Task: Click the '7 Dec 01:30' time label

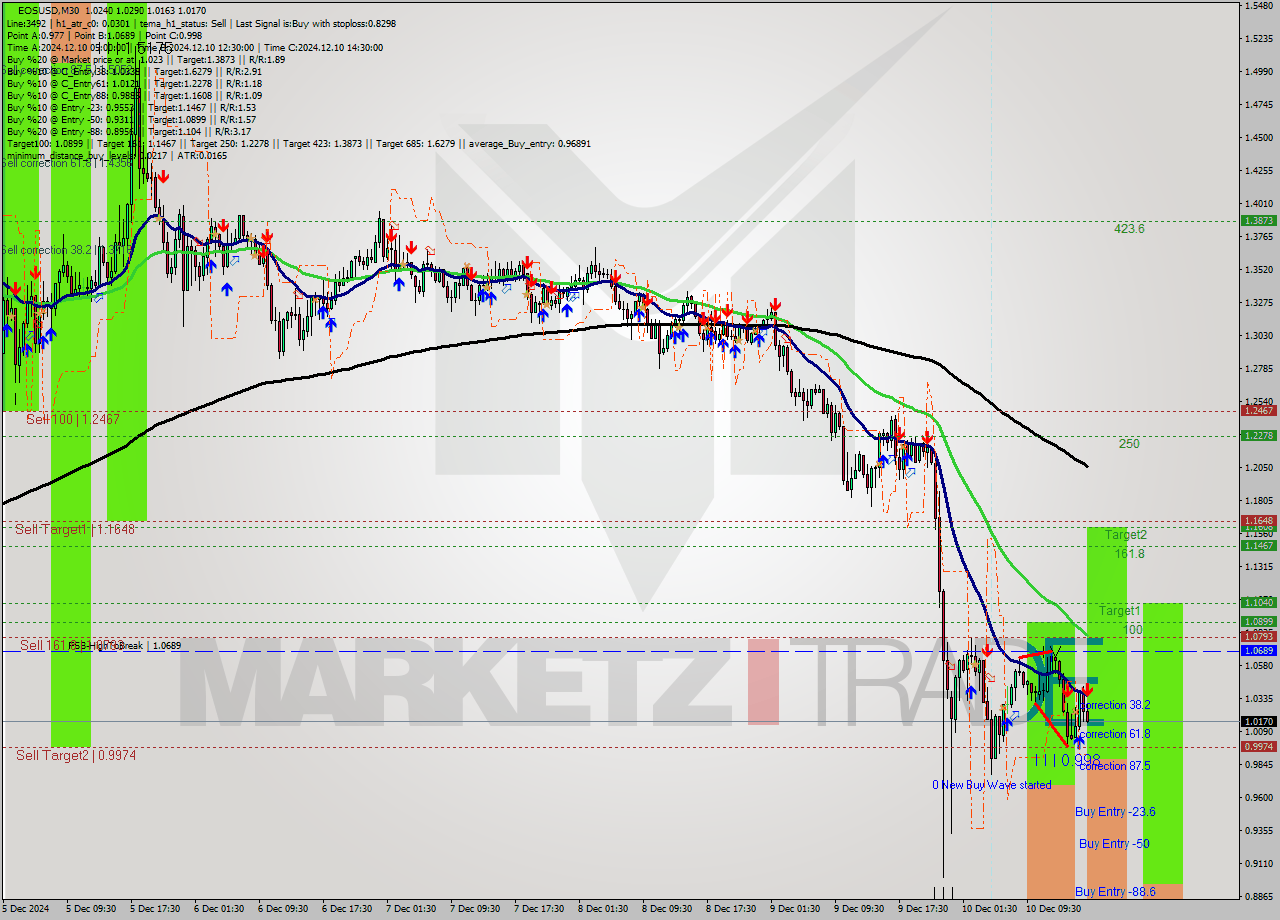Action: [x=411, y=909]
